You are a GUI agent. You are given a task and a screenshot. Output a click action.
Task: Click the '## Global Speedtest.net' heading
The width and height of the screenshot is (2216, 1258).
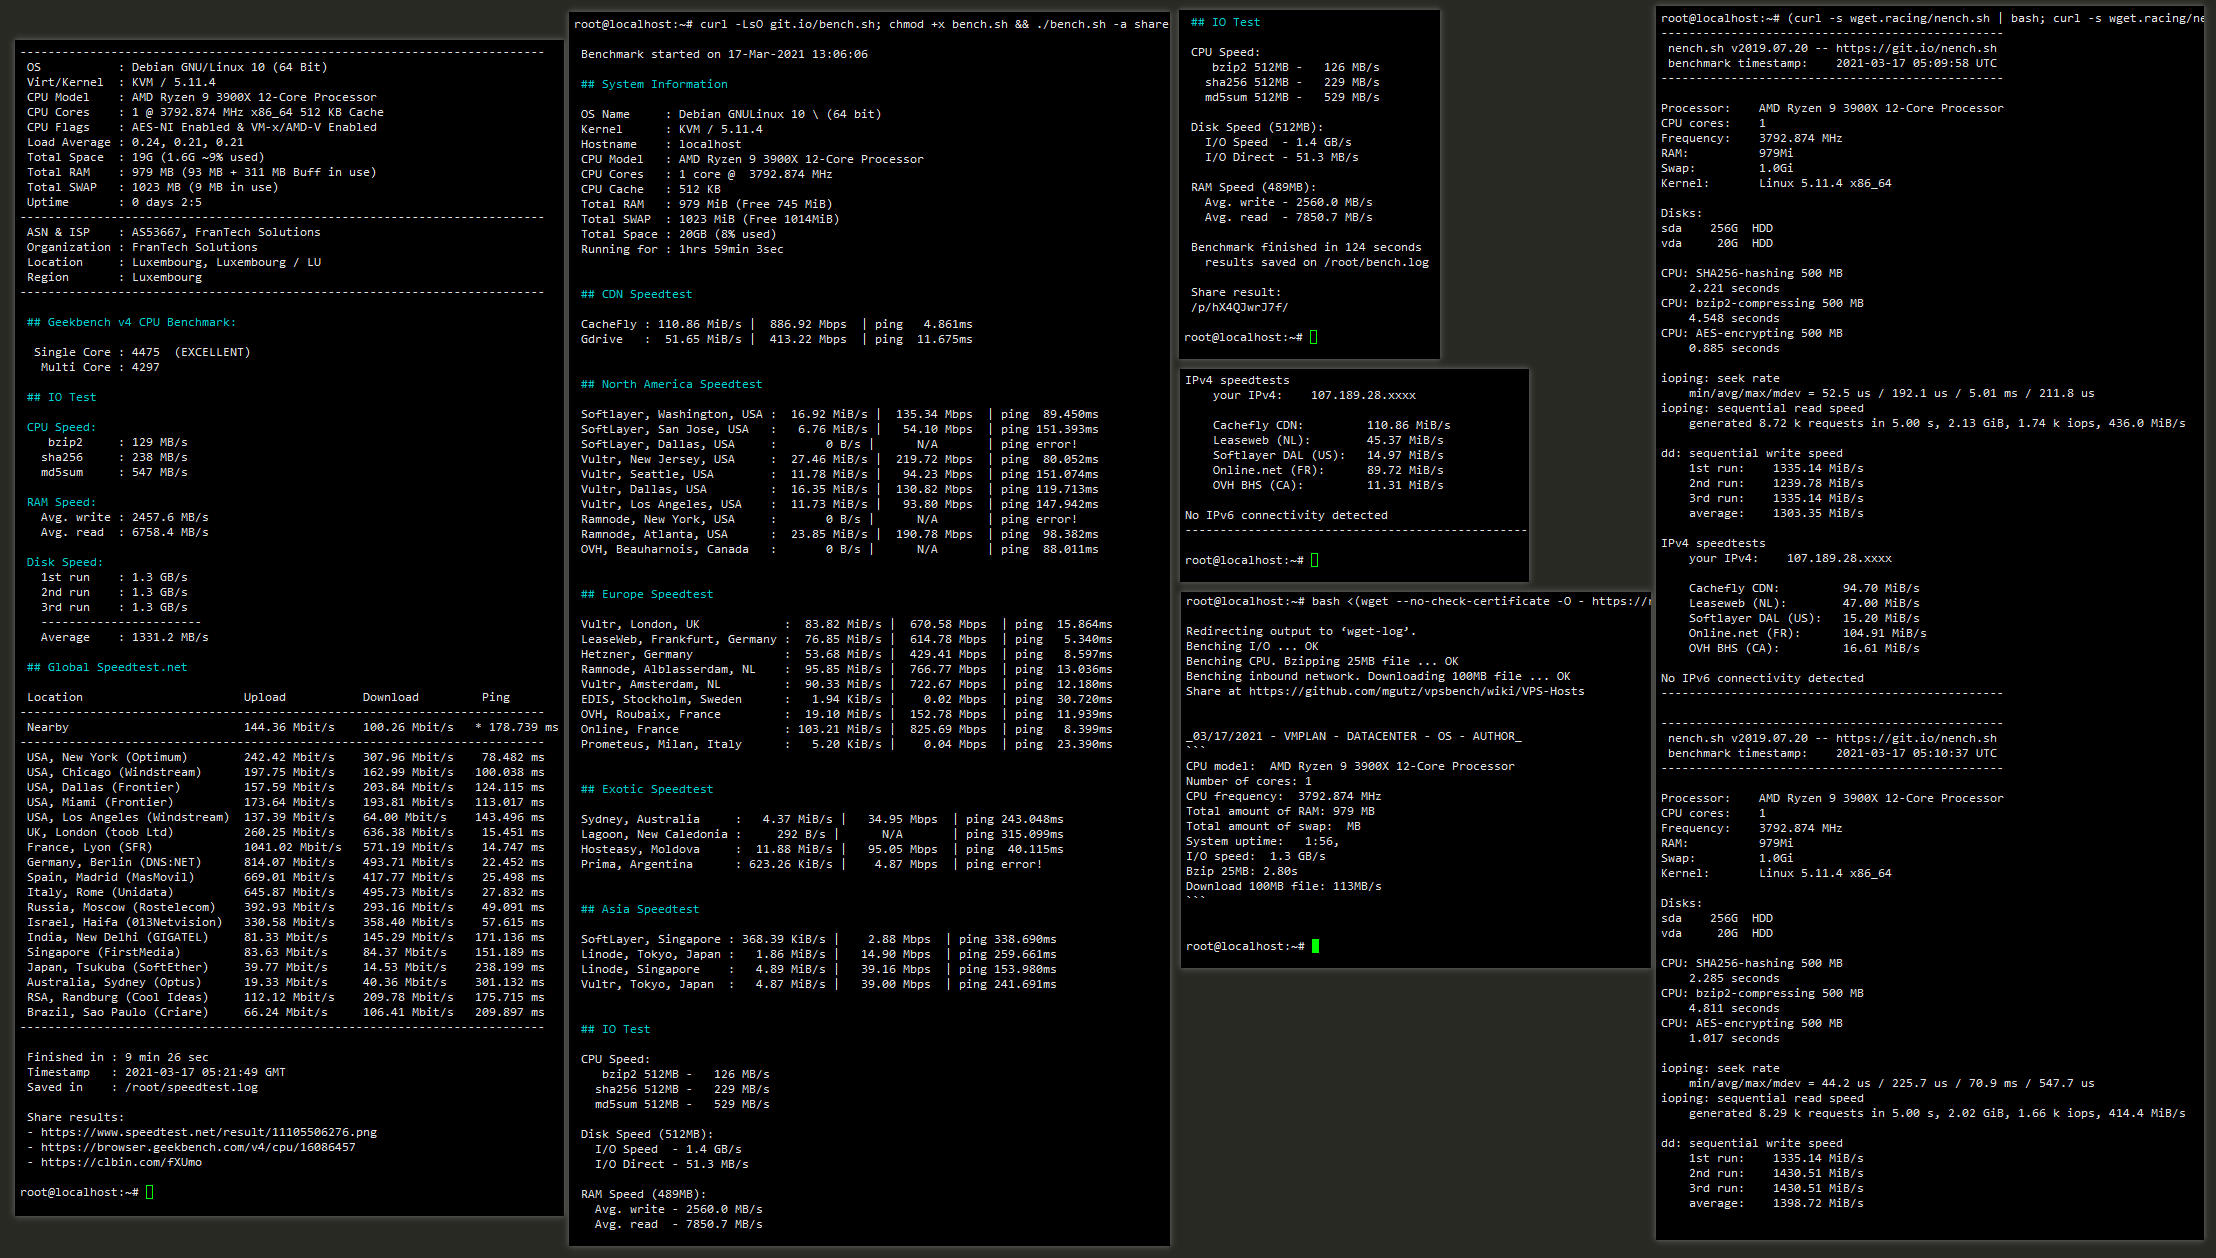pos(107,667)
